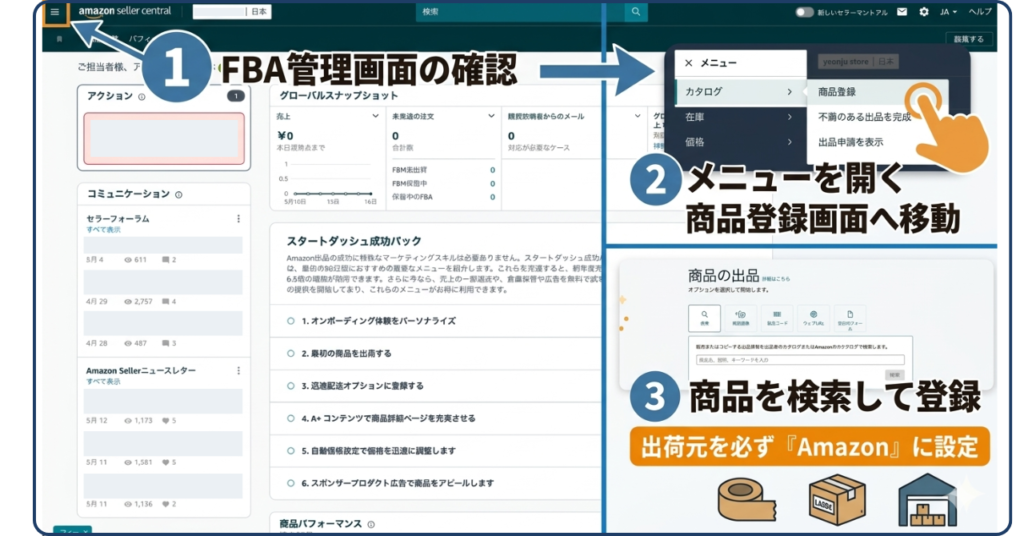Choose 出品申請を表示 from the submenu
Viewport: 1024px width, 536px height.
(x=850, y=142)
